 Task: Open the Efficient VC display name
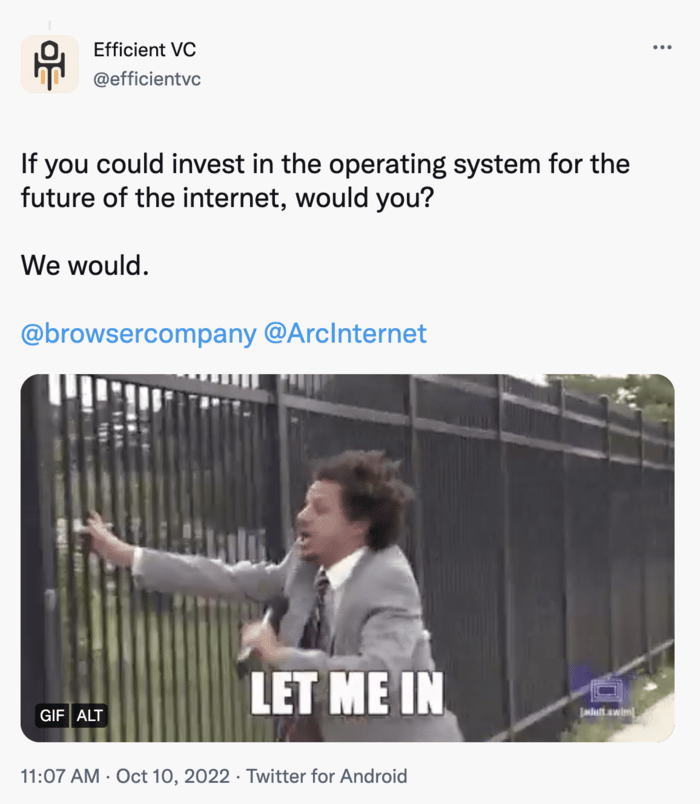[145, 50]
